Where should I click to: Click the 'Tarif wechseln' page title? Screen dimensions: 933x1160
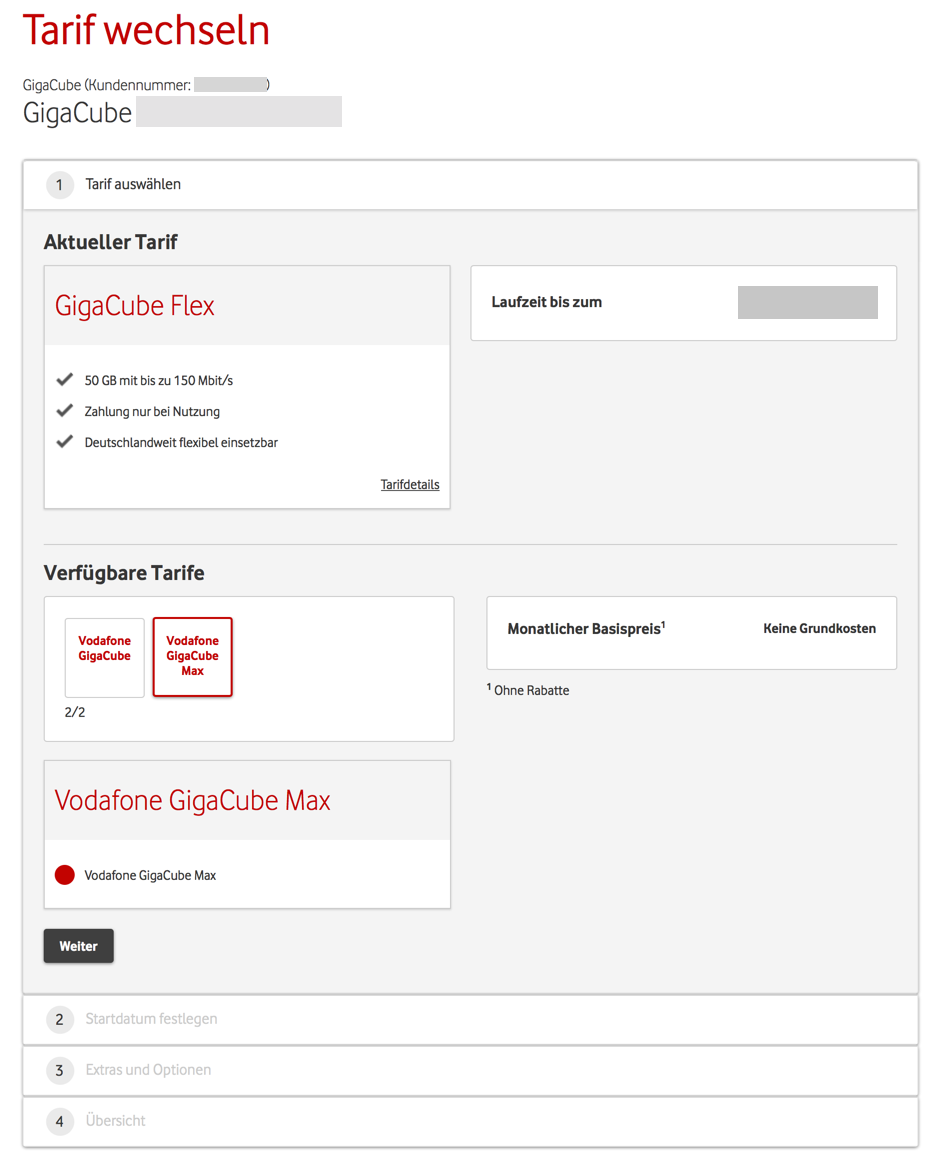point(146,30)
